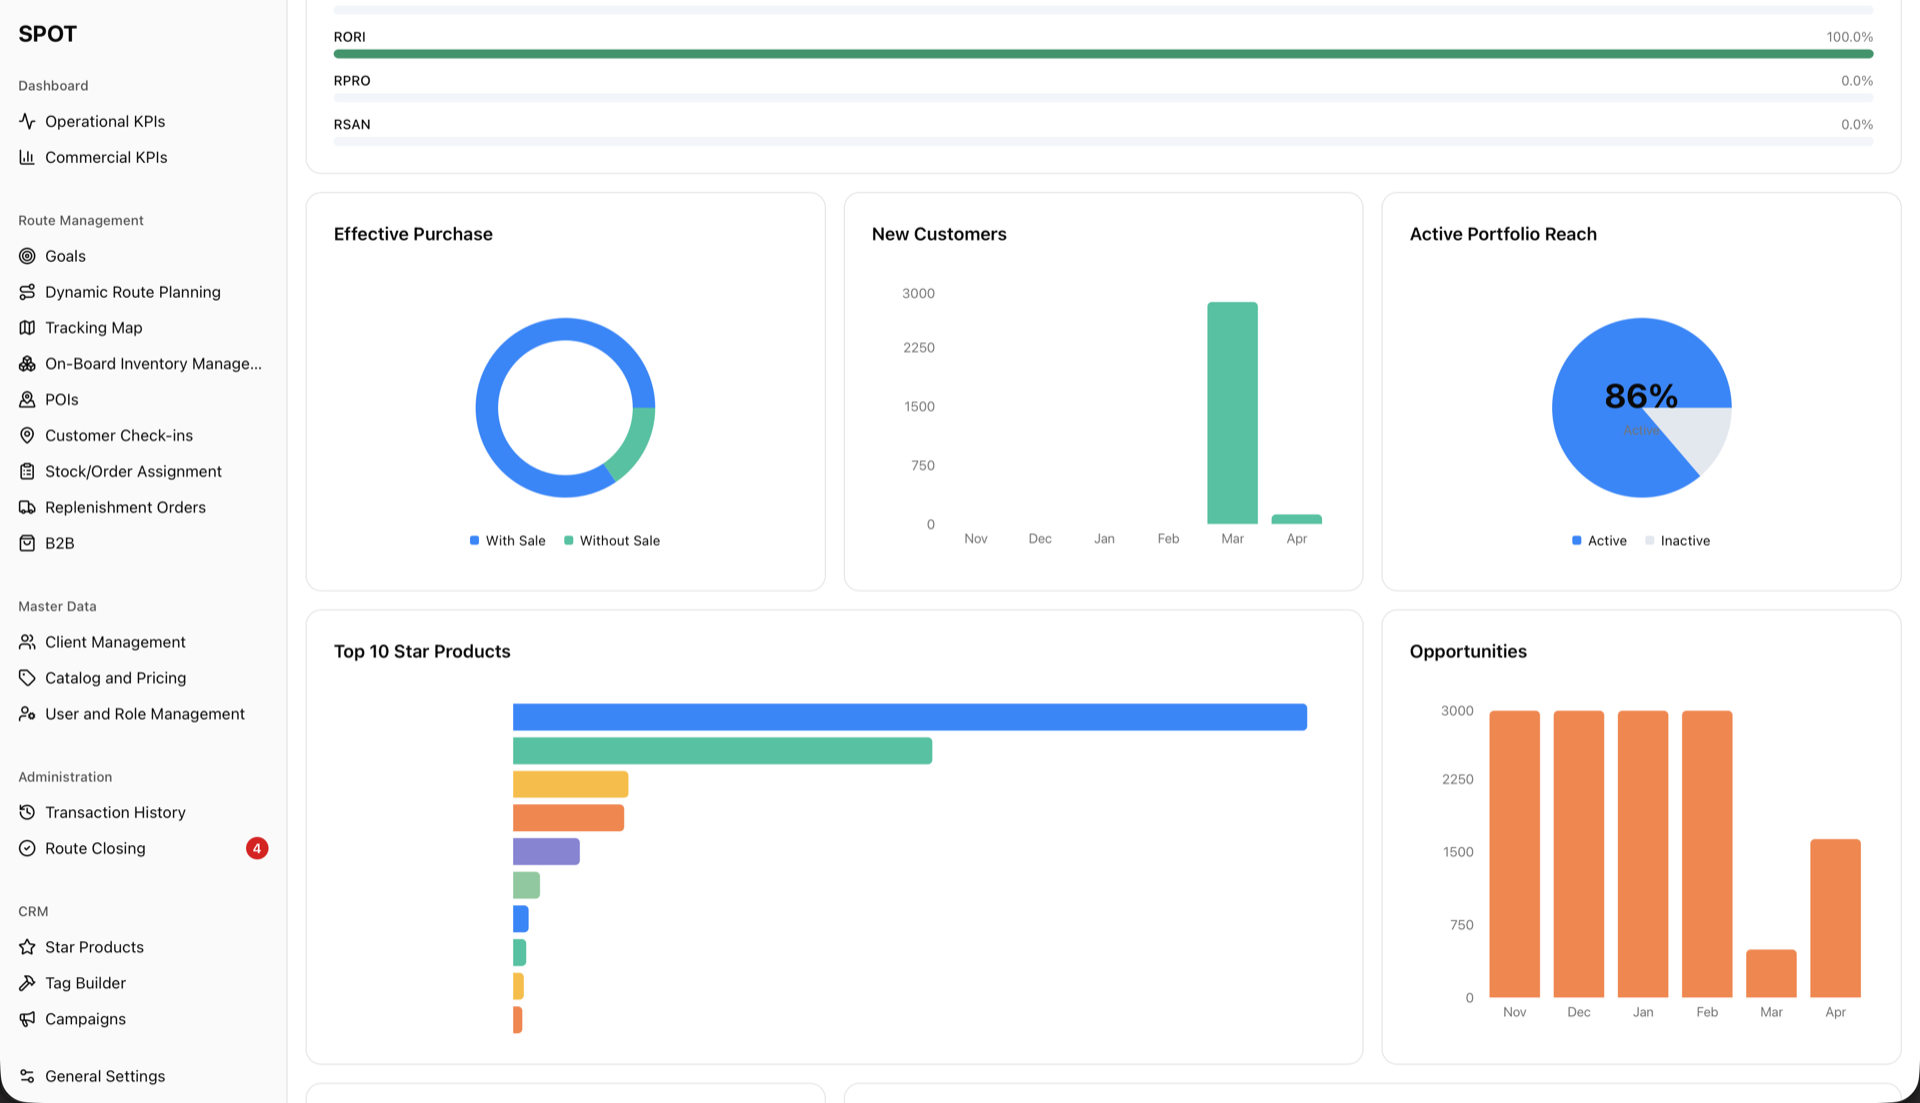Go to Customer Check-ins
Screen dimensions: 1920x1103
coord(119,436)
